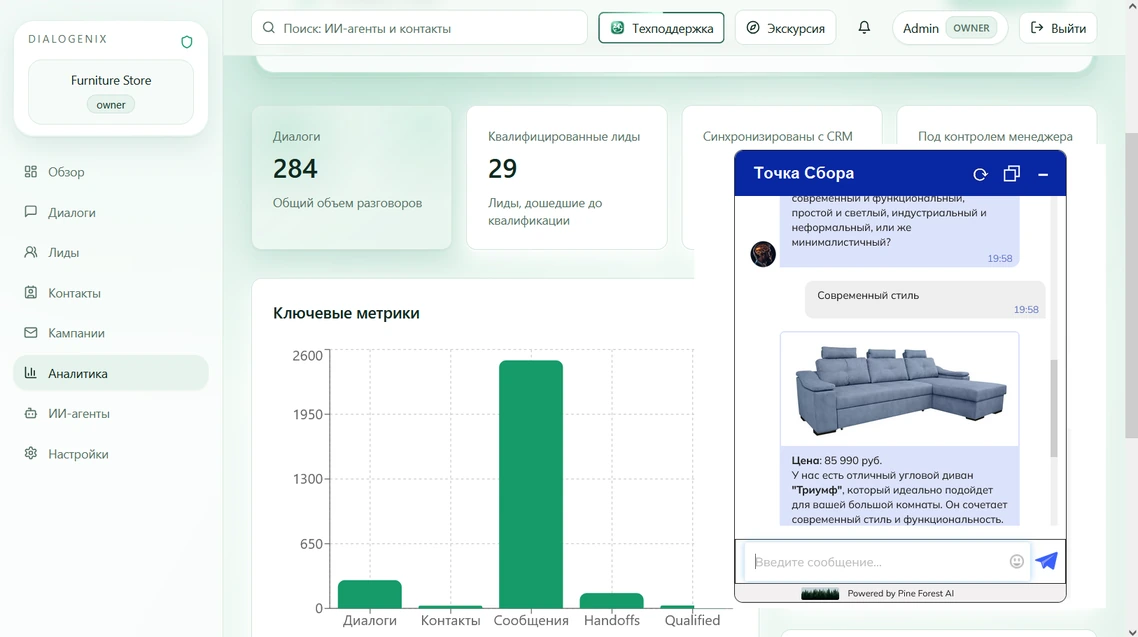This screenshot has width=1138, height=637.
Task: Click the Настройки gear icon
Action: click(x=30, y=453)
